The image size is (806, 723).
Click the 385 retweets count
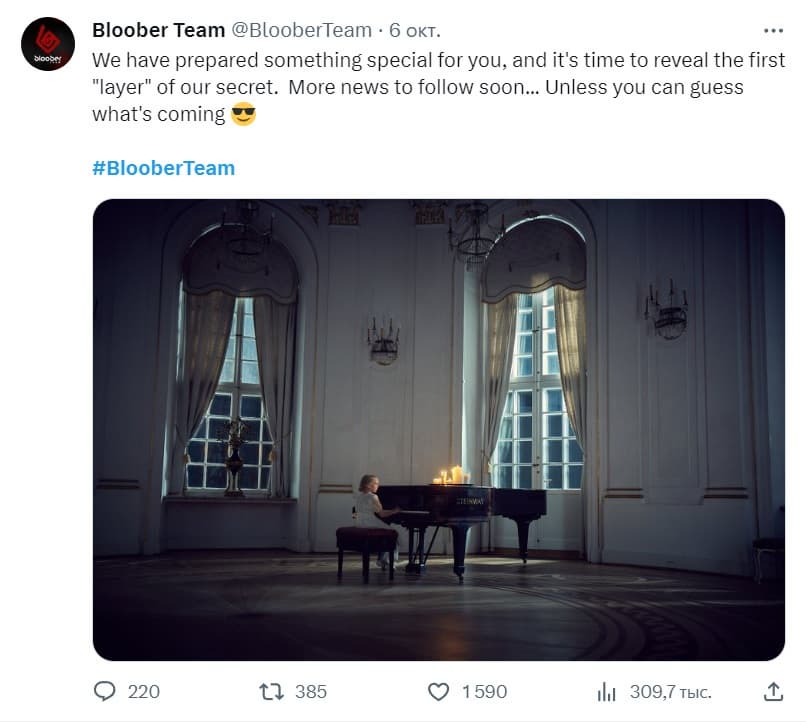point(311,691)
